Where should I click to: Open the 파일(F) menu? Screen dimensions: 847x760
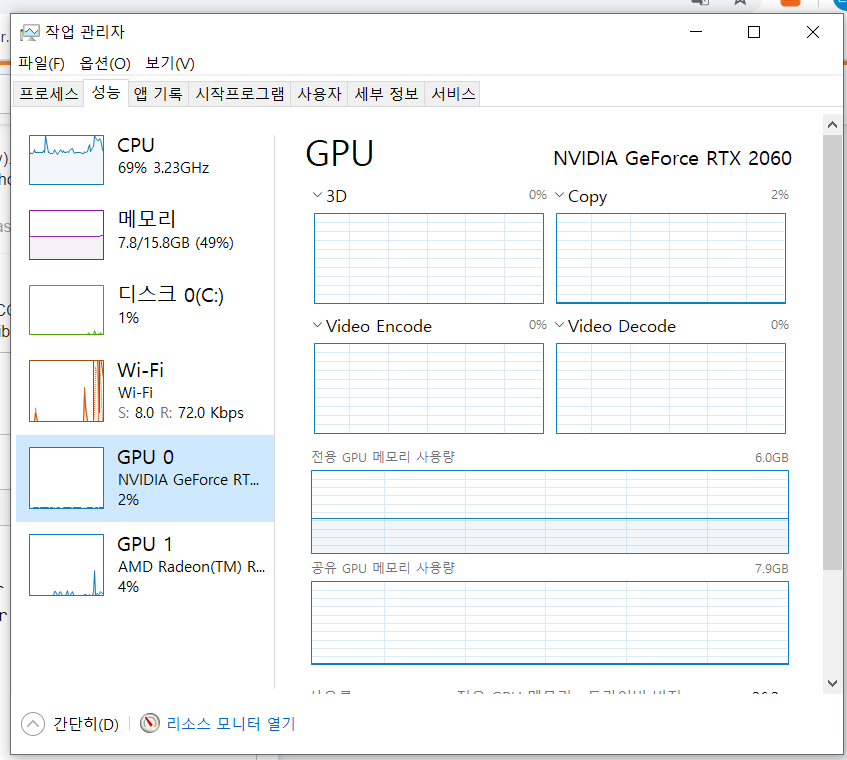click(42, 63)
